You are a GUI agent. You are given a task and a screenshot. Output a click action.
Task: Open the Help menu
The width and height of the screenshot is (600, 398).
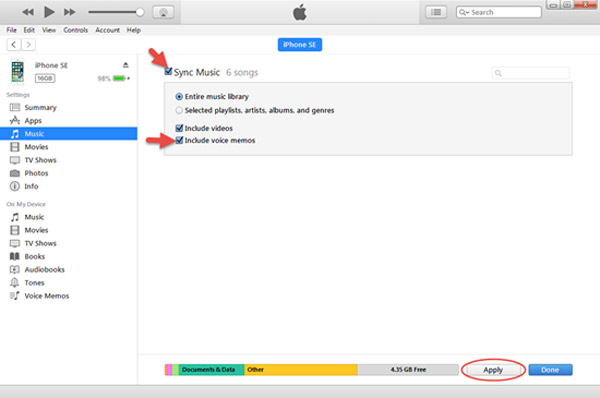click(134, 30)
